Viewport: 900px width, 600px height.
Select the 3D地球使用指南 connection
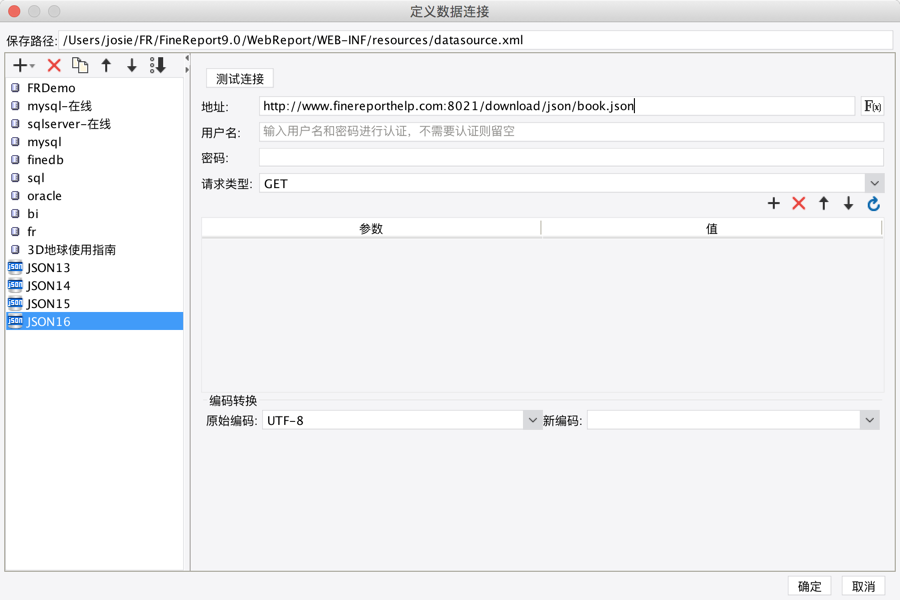[94, 250]
